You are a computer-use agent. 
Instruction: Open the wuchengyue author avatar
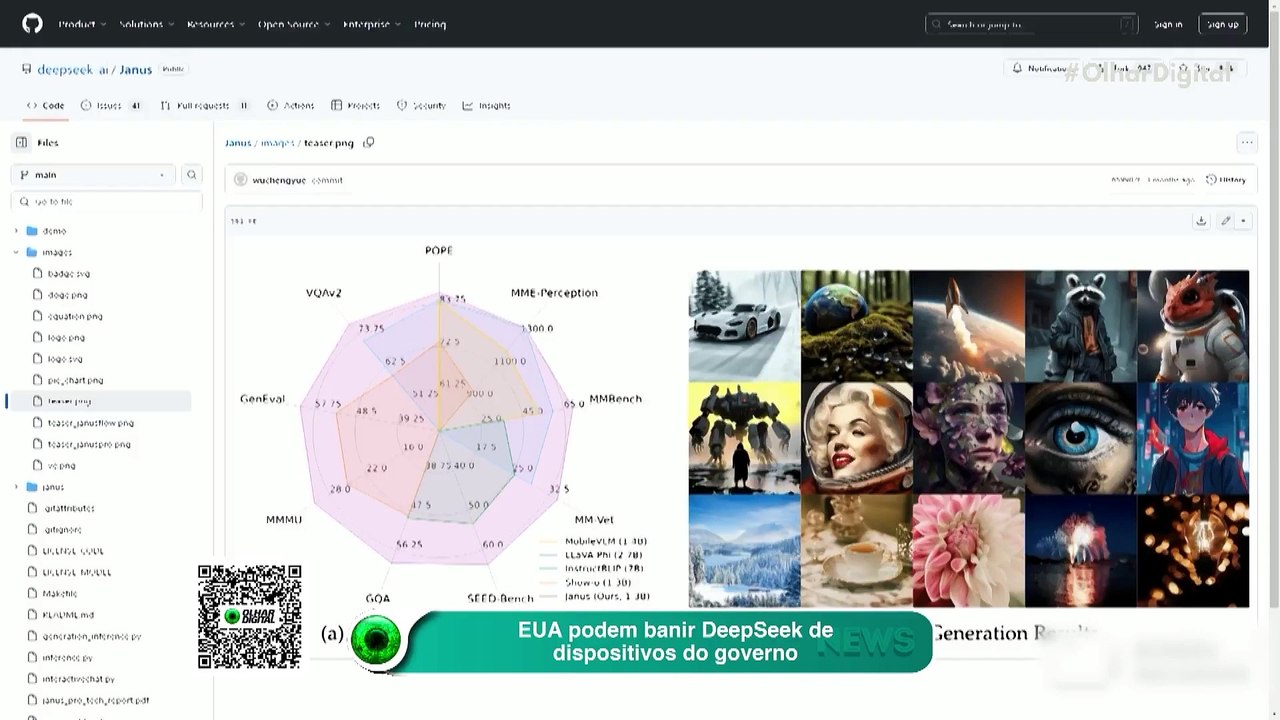240,180
